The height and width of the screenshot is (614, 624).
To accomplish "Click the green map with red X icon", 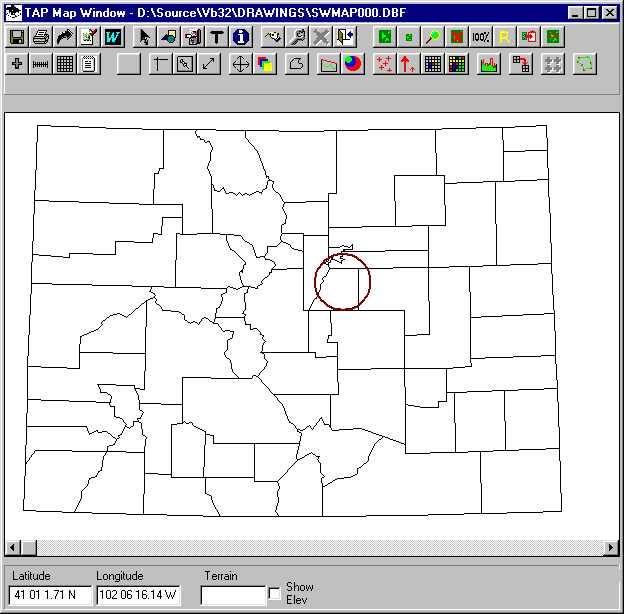I will pyautogui.click(x=457, y=37).
